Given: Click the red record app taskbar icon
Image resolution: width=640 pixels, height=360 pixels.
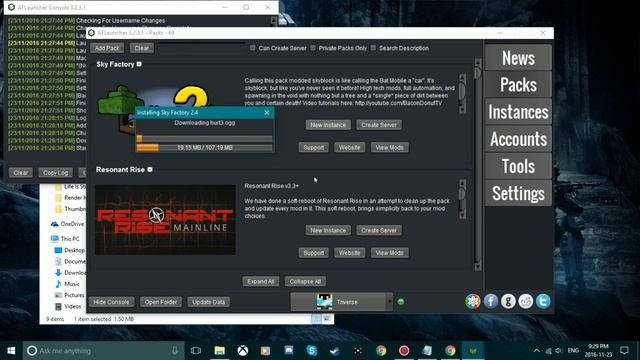Looking at the screenshot, I should tap(404, 351).
